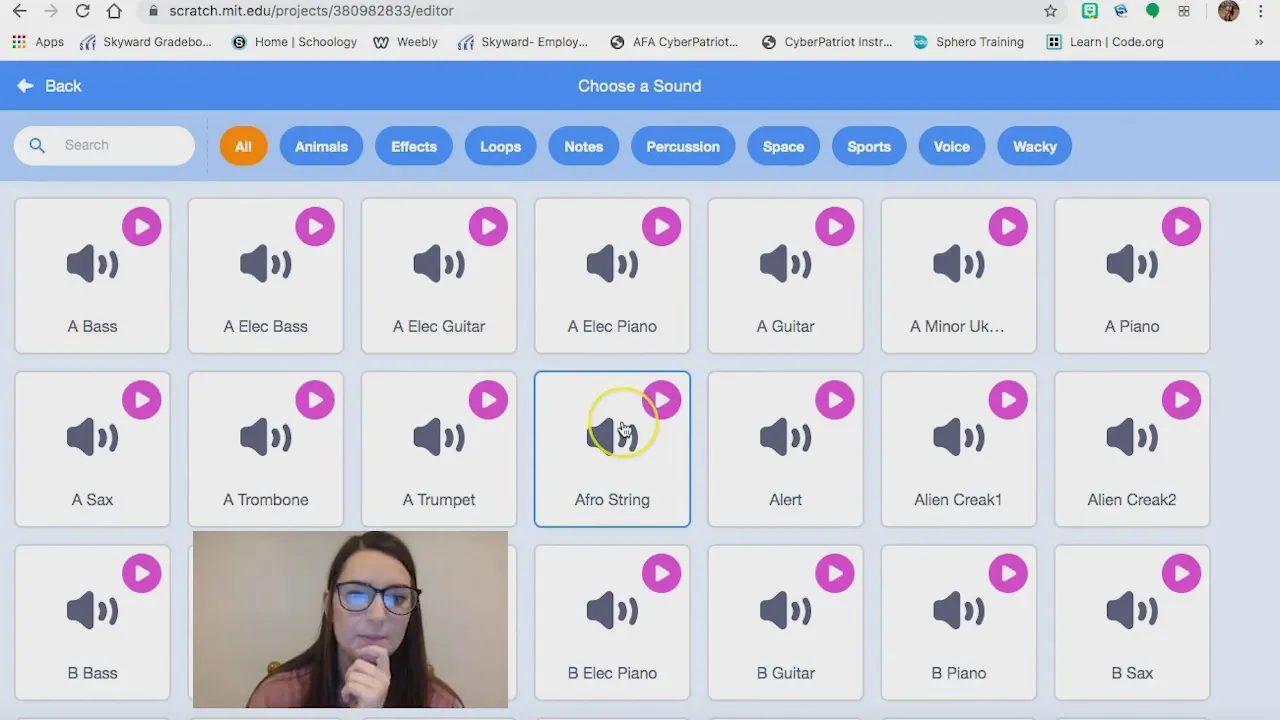
Task: Choose the A Trombone speaker icon
Action: 265,437
